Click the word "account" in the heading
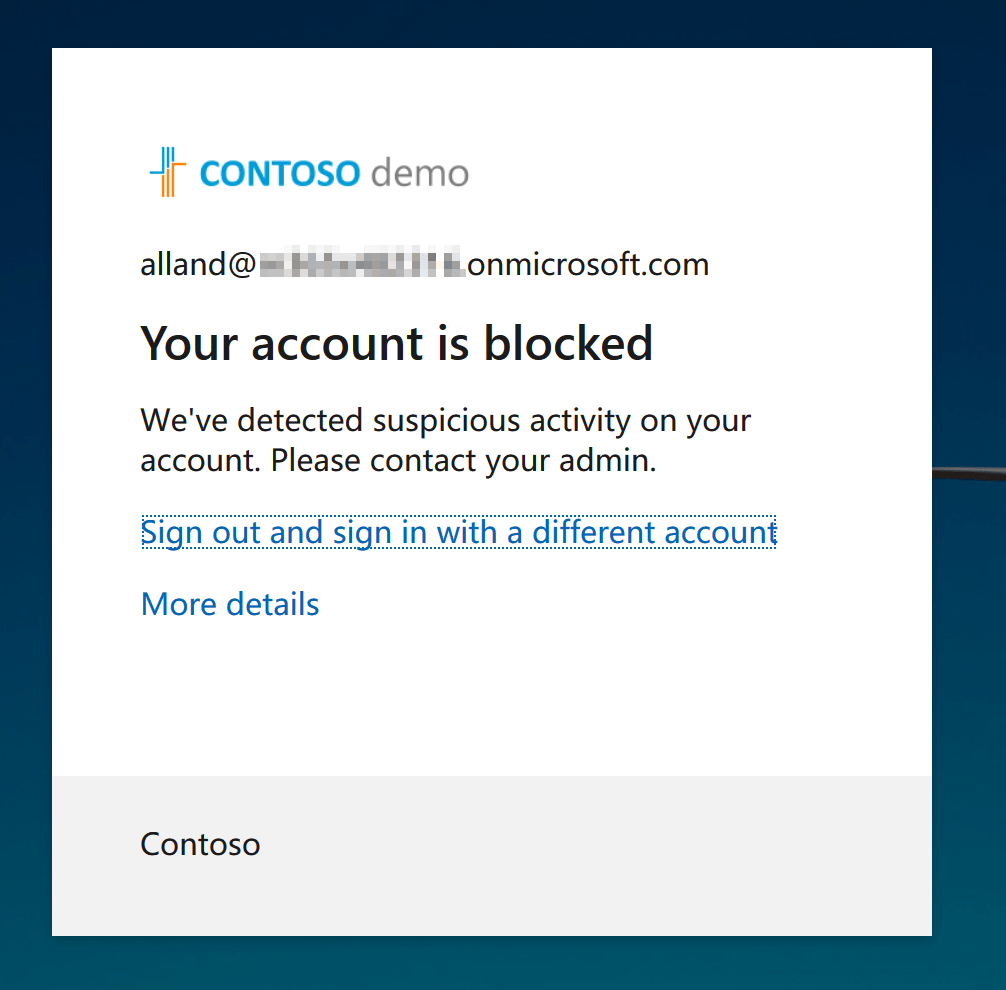Viewport: 1006px width, 990px height. (x=337, y=345)
